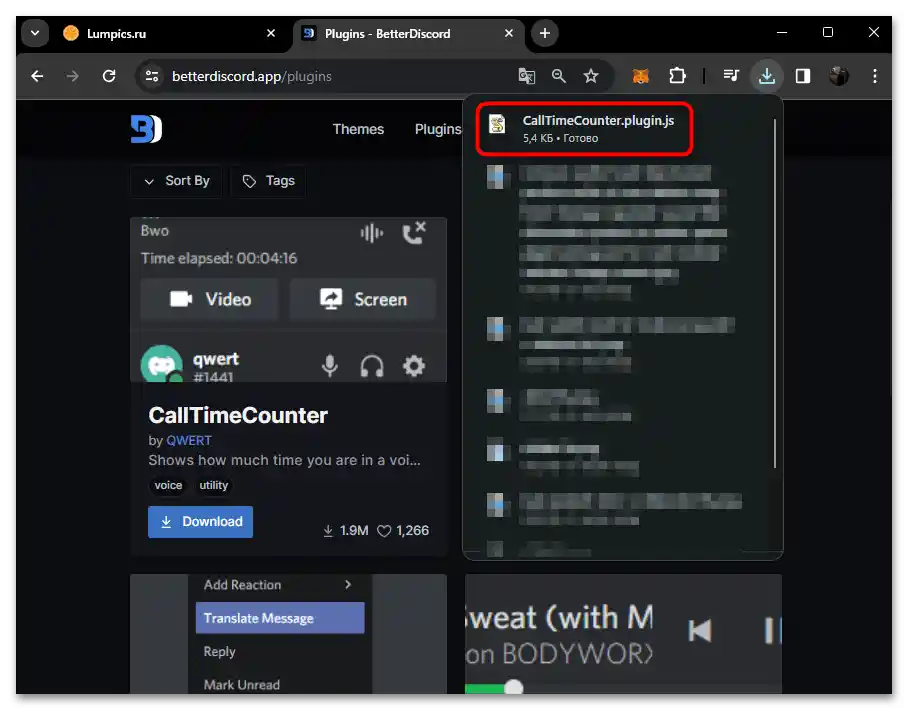Click the headphones icon in preview

(x=372, y=366)
